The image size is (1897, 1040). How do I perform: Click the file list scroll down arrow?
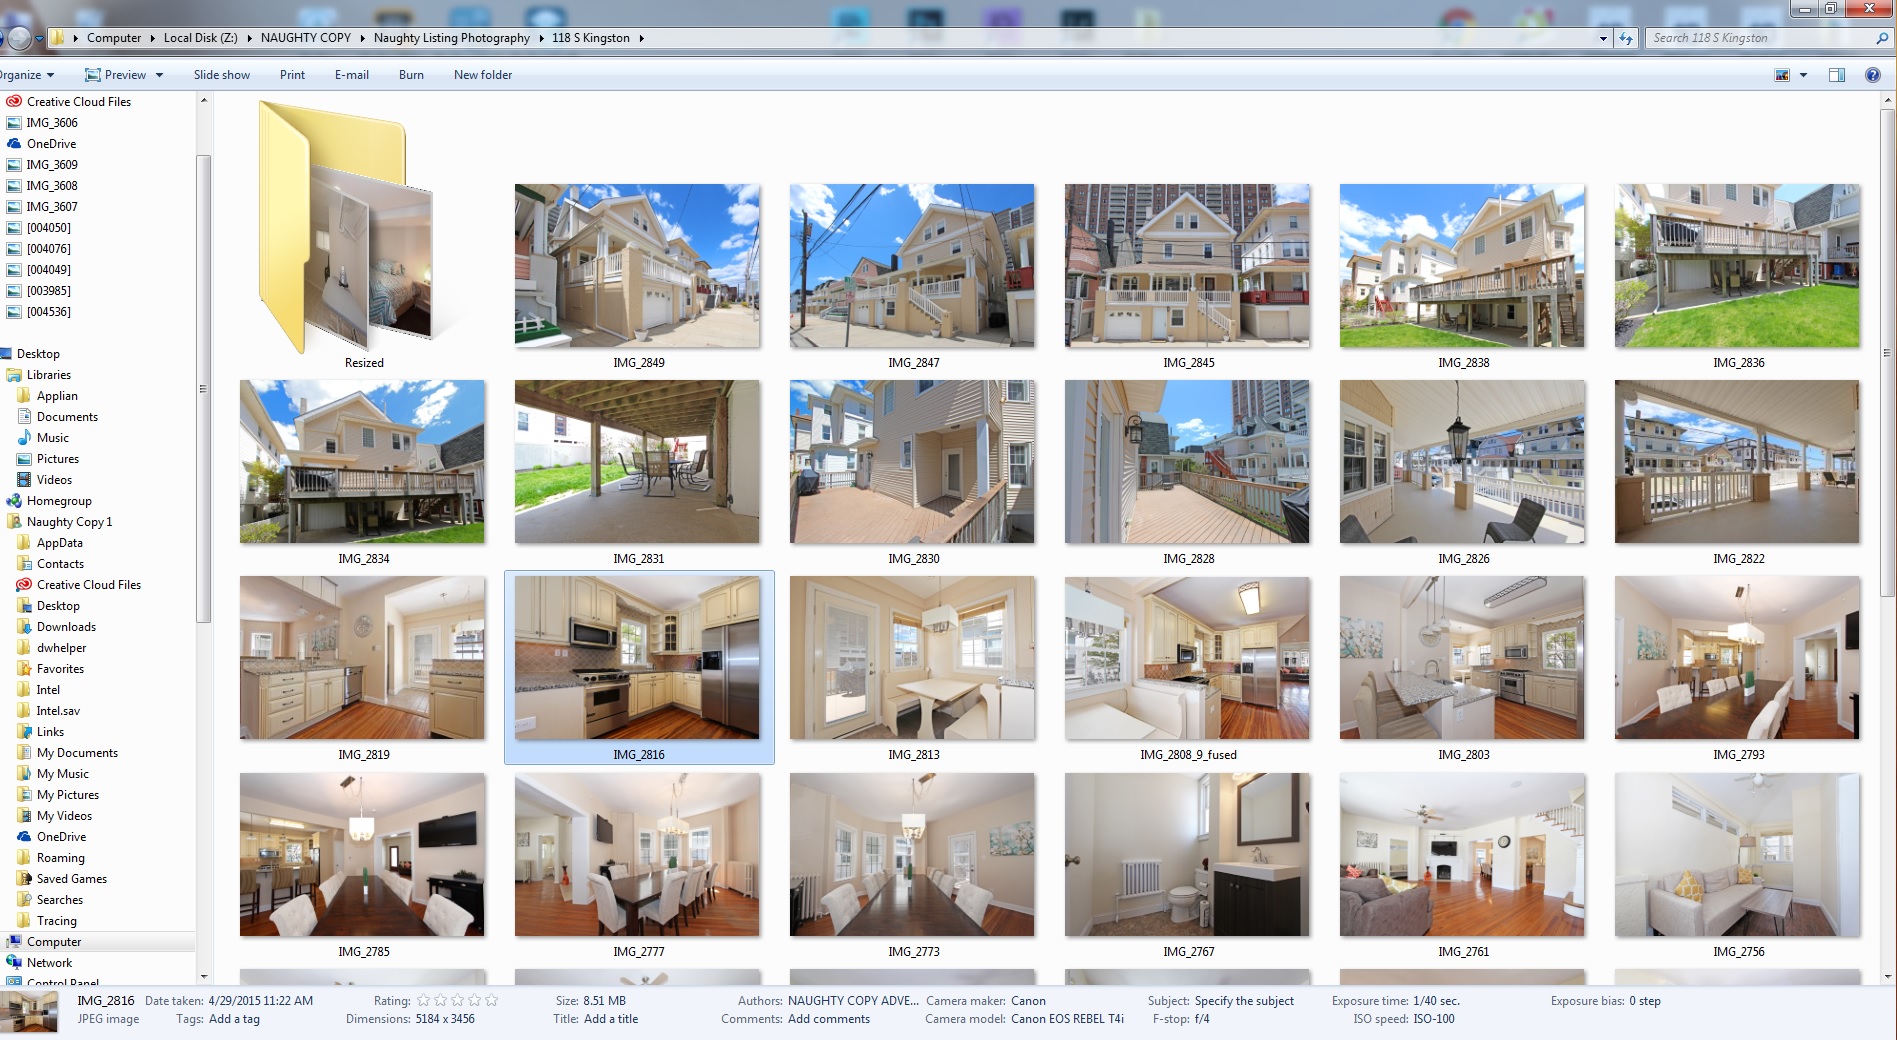1888,977
